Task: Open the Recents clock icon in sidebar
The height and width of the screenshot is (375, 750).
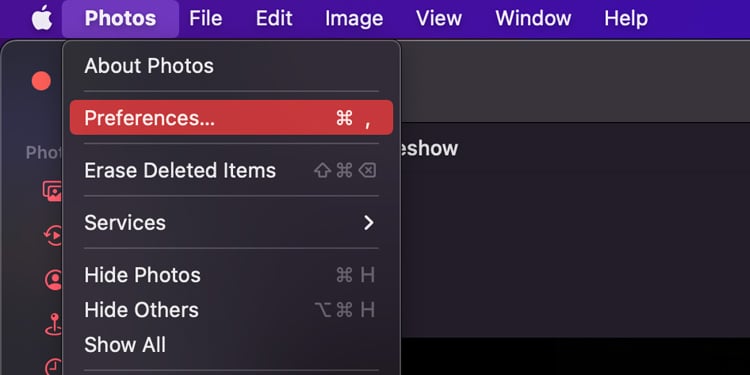Action: [x=54, y=366]
